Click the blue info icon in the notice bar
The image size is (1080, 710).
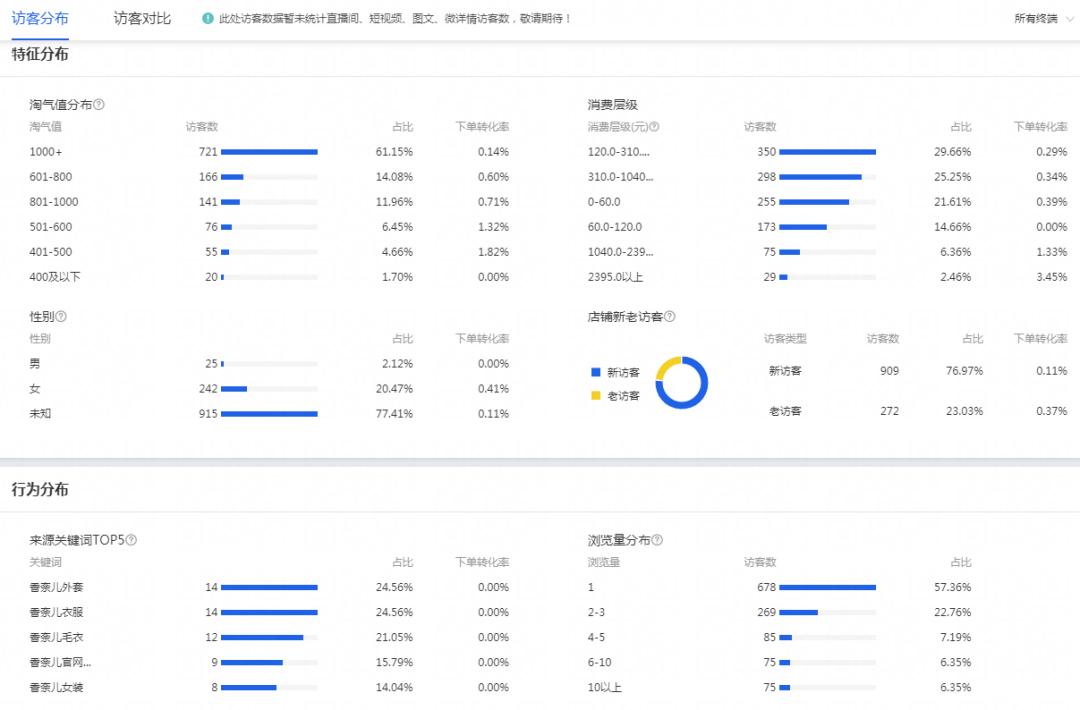[207, 18]
